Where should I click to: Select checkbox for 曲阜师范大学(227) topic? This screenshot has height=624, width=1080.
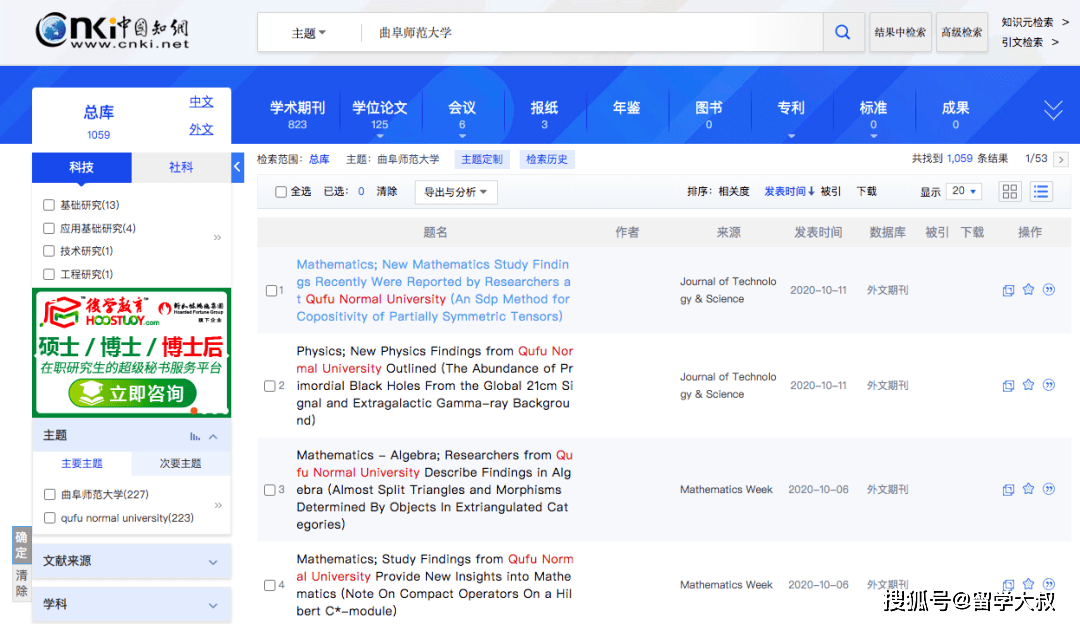pyautogui.click(x=50, y=494)
